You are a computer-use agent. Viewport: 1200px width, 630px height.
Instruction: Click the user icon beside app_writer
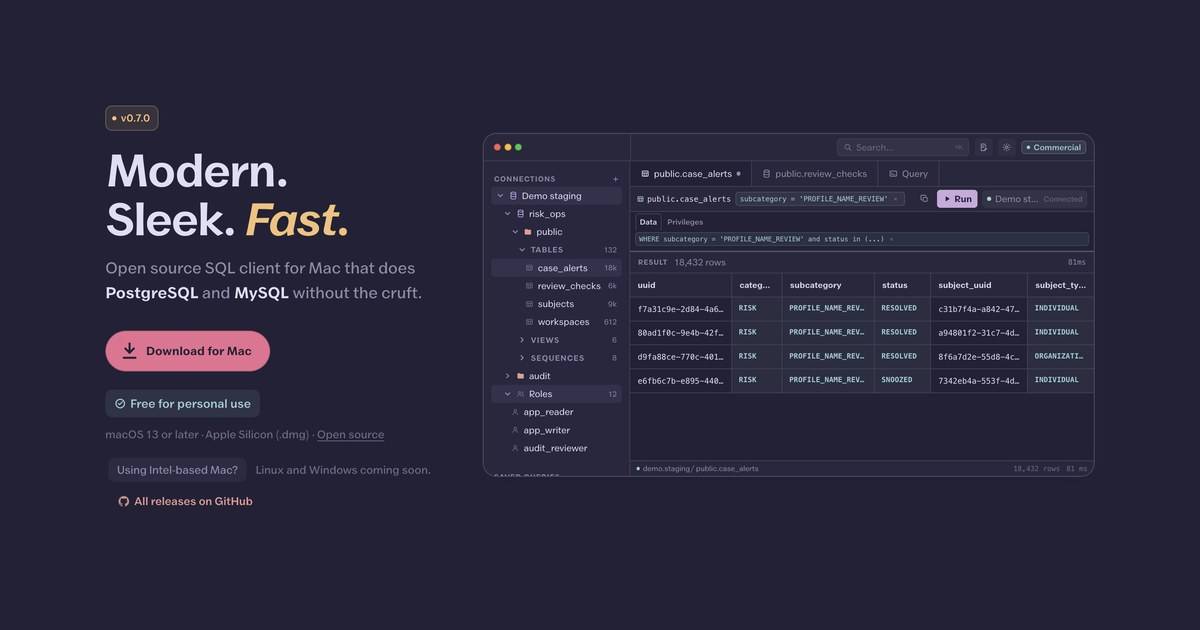coord(515,430)
